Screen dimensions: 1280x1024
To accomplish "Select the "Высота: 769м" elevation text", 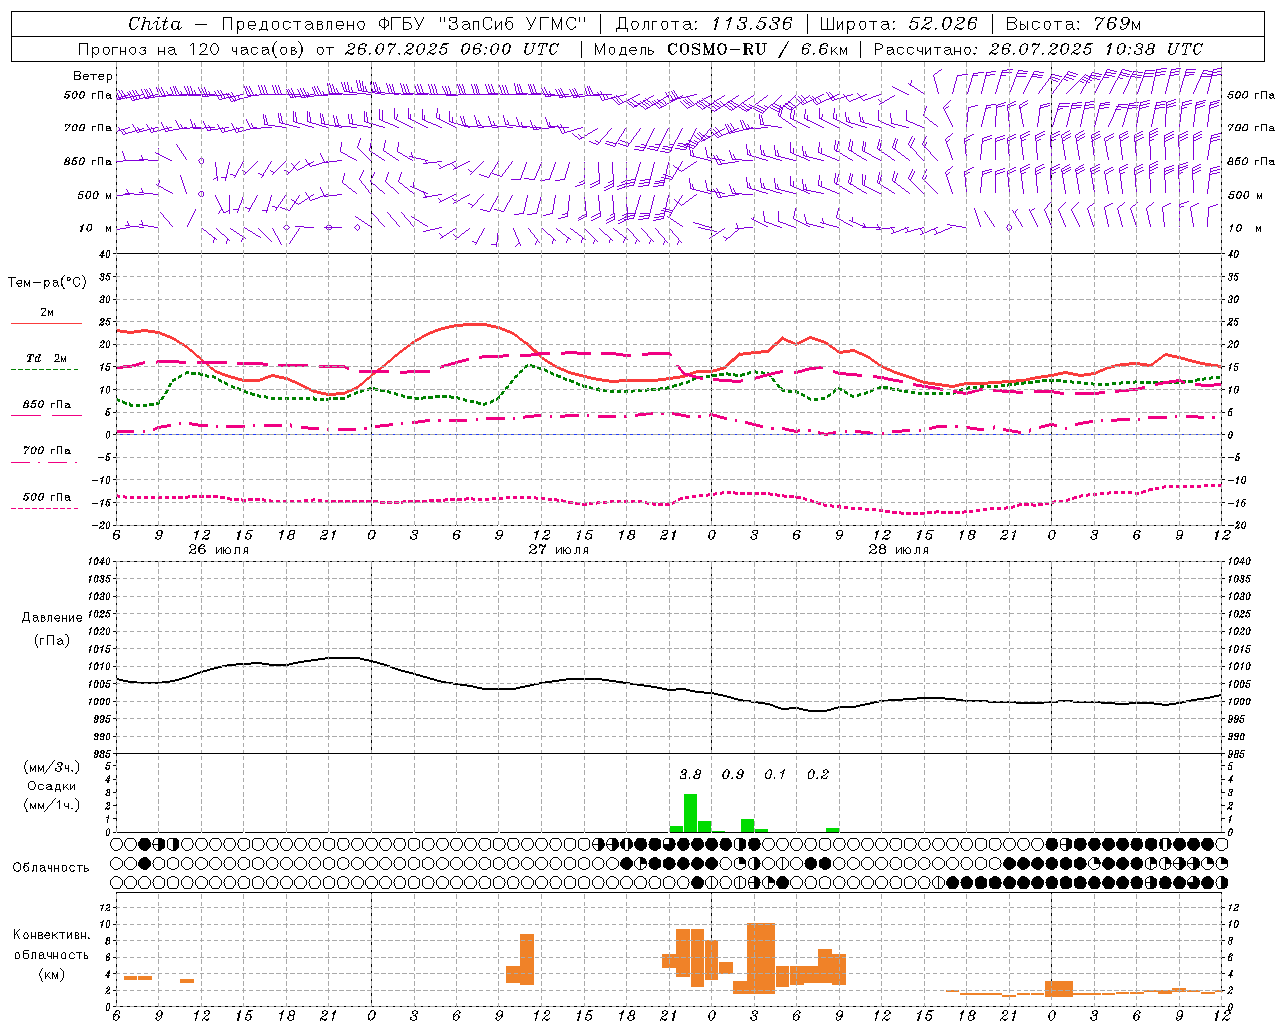I will (1073, 24).
